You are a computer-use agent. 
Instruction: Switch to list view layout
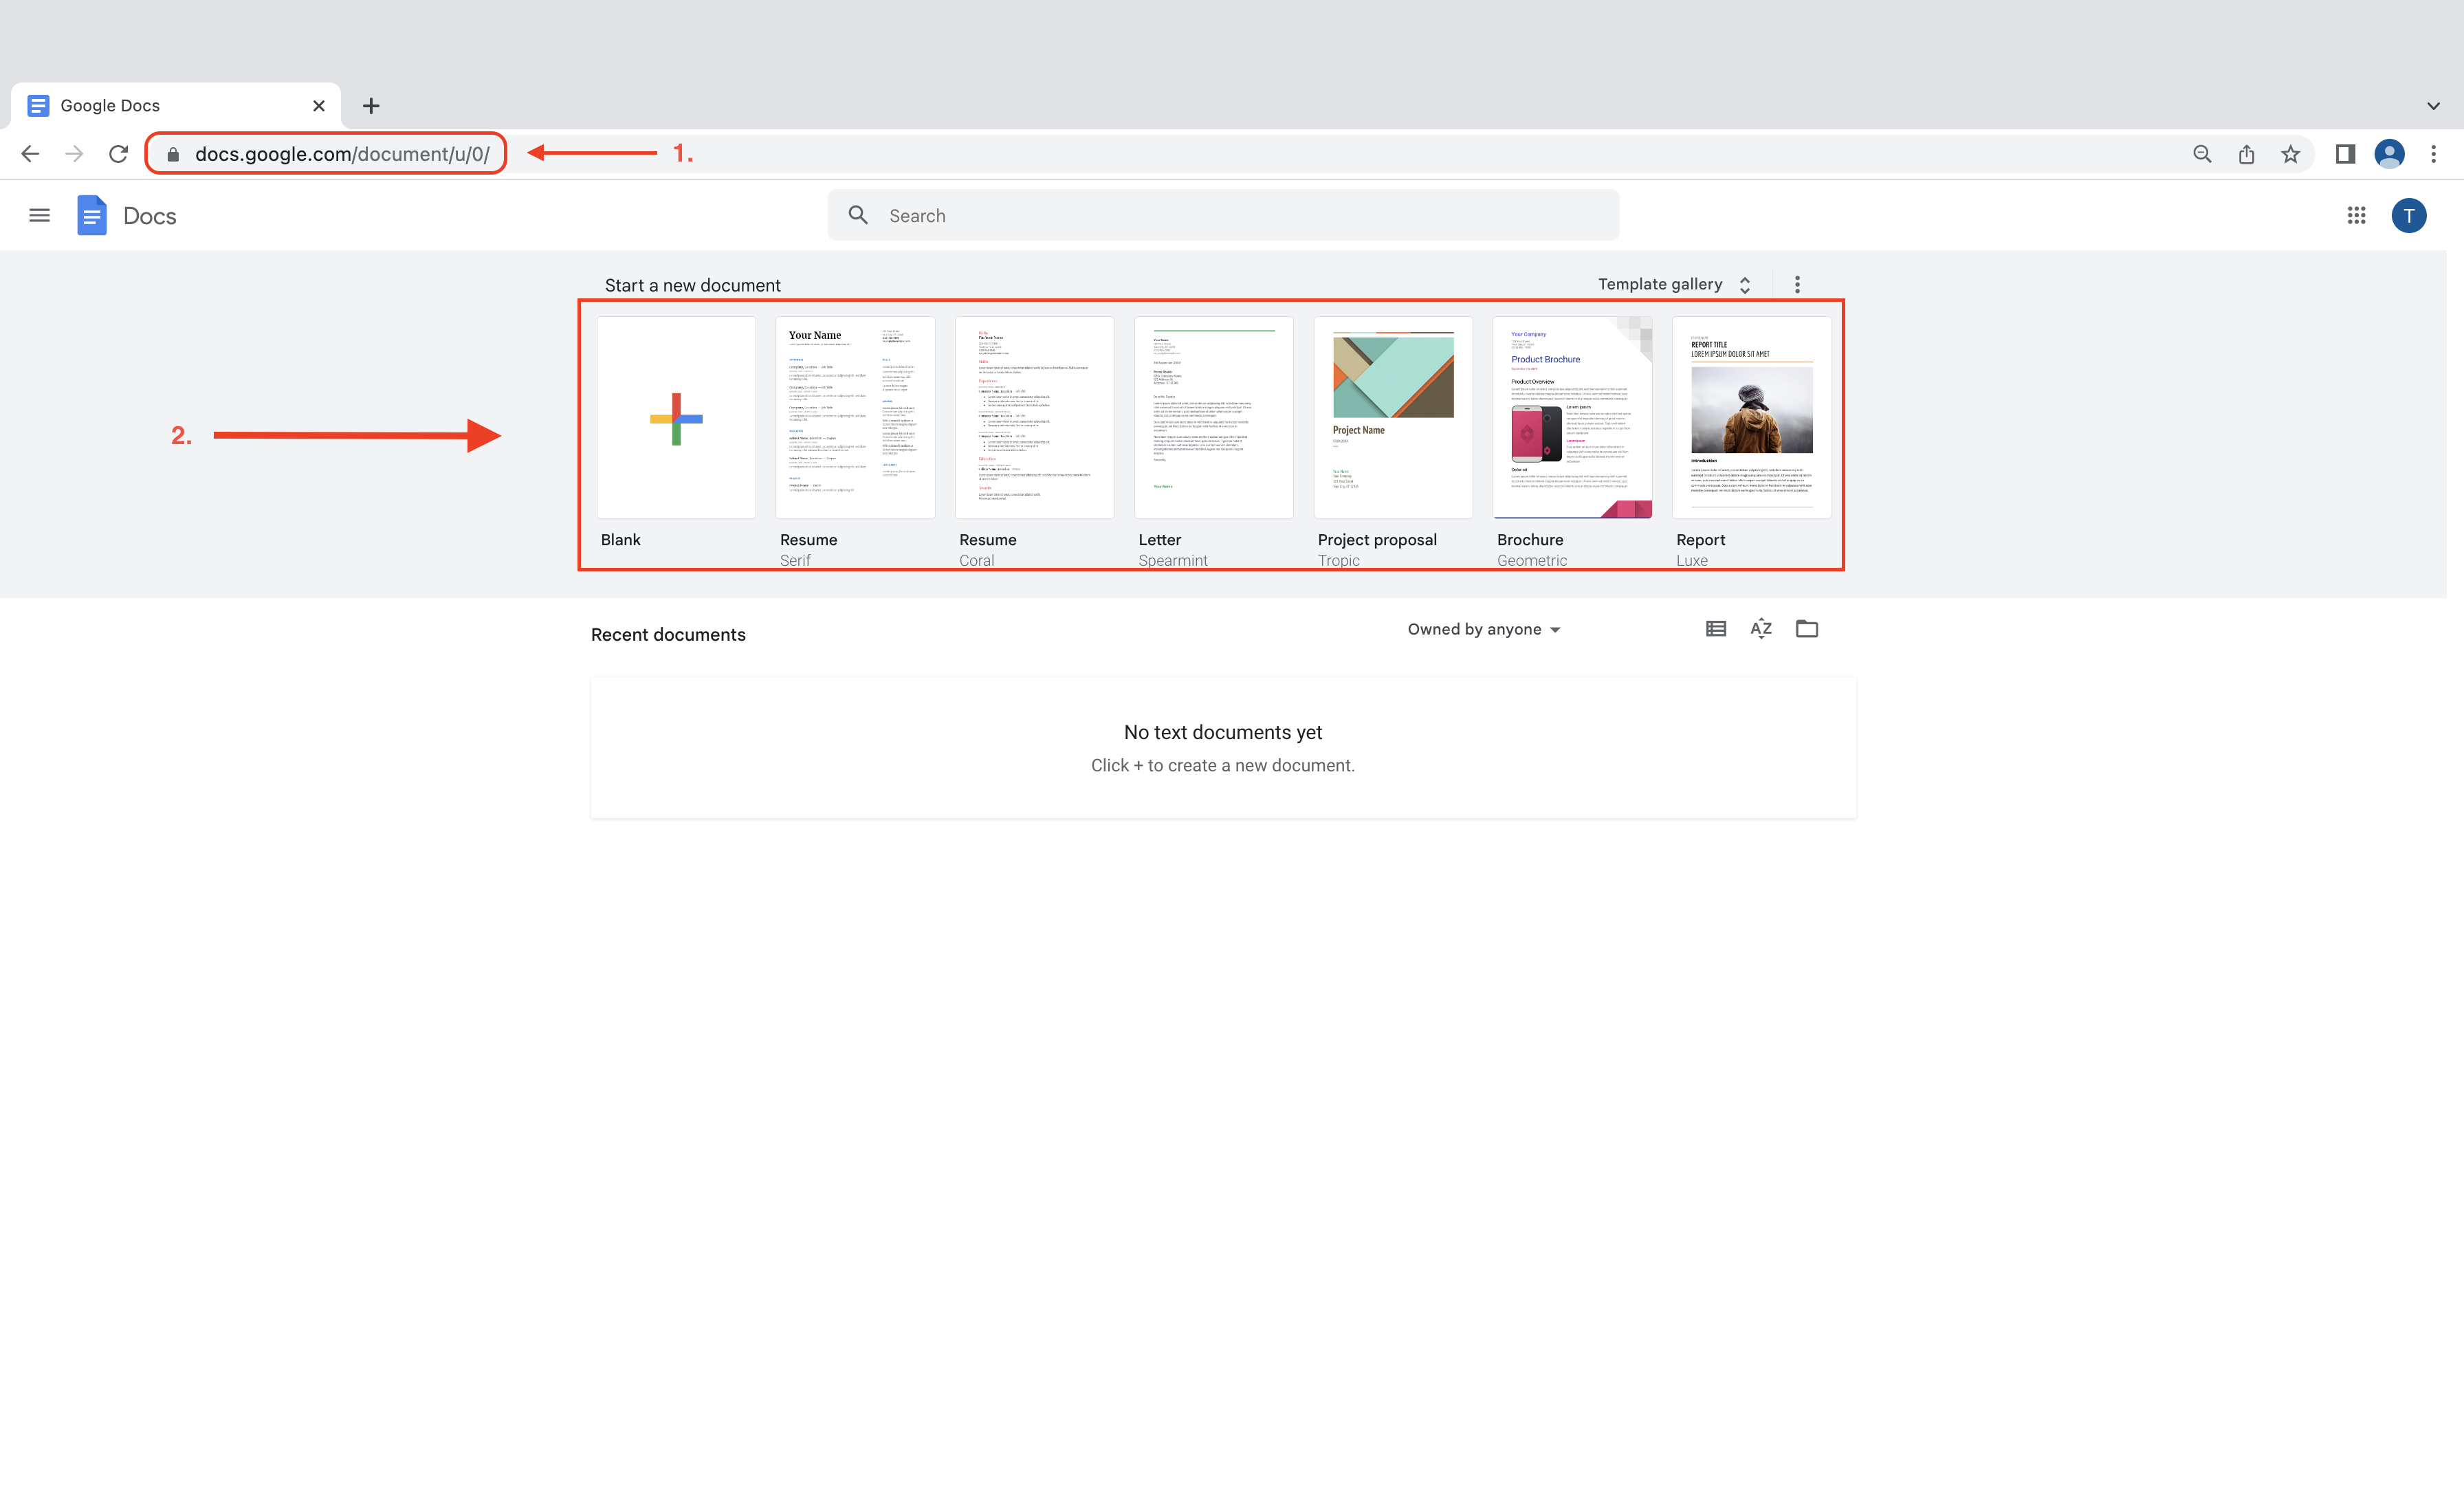click(1715, 629)
